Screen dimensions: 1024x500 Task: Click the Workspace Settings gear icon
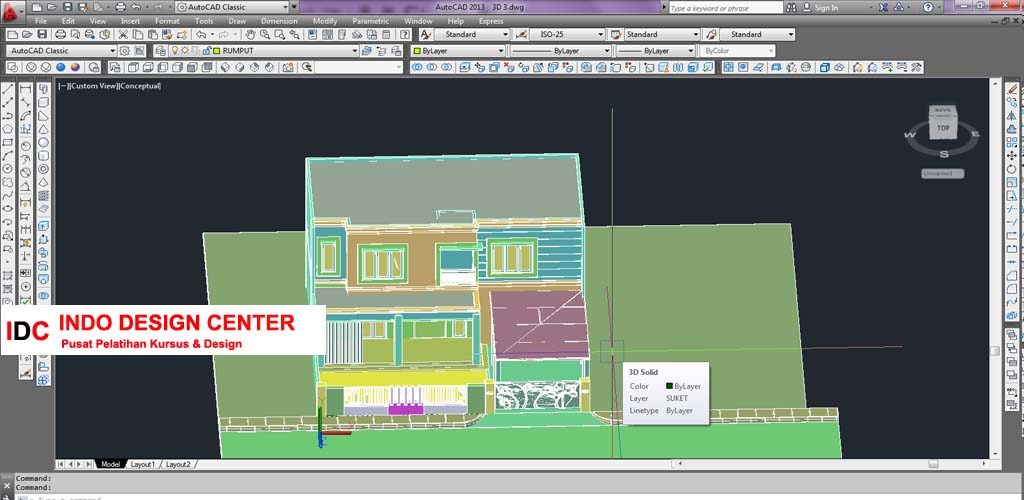[125, 51]
